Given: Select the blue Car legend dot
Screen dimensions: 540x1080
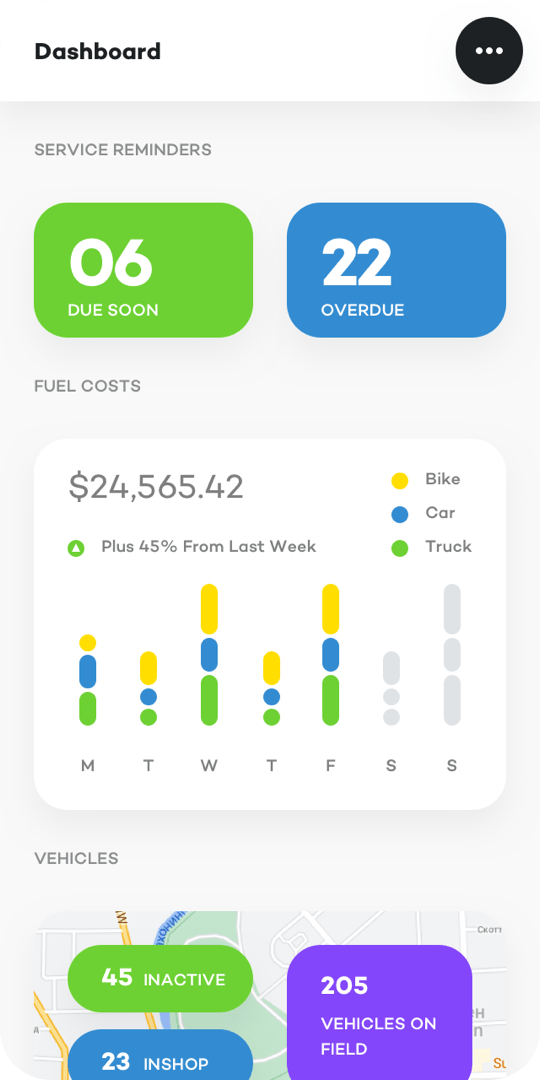Looking at the screenshot, I should pyautogui.click(x=399, y=515).
